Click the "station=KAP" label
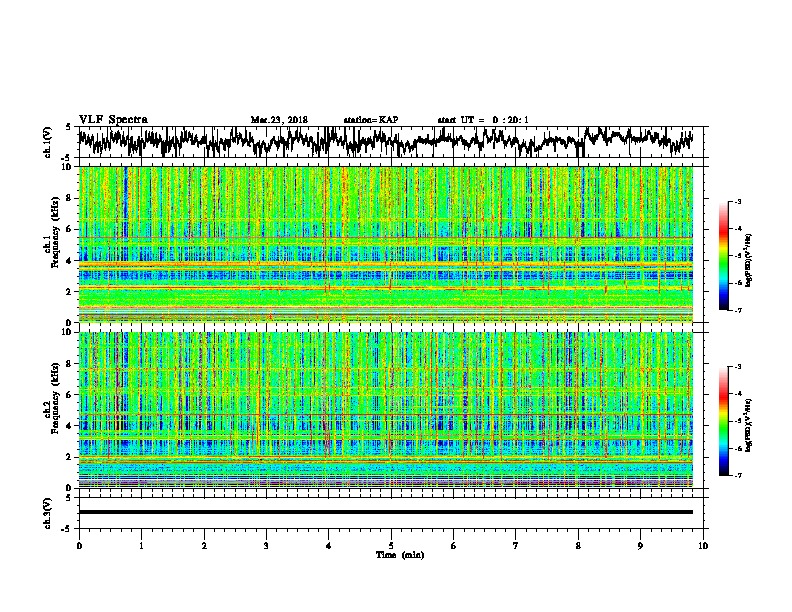This screenshot has height=612, width=792. click(x=371, y=120)
